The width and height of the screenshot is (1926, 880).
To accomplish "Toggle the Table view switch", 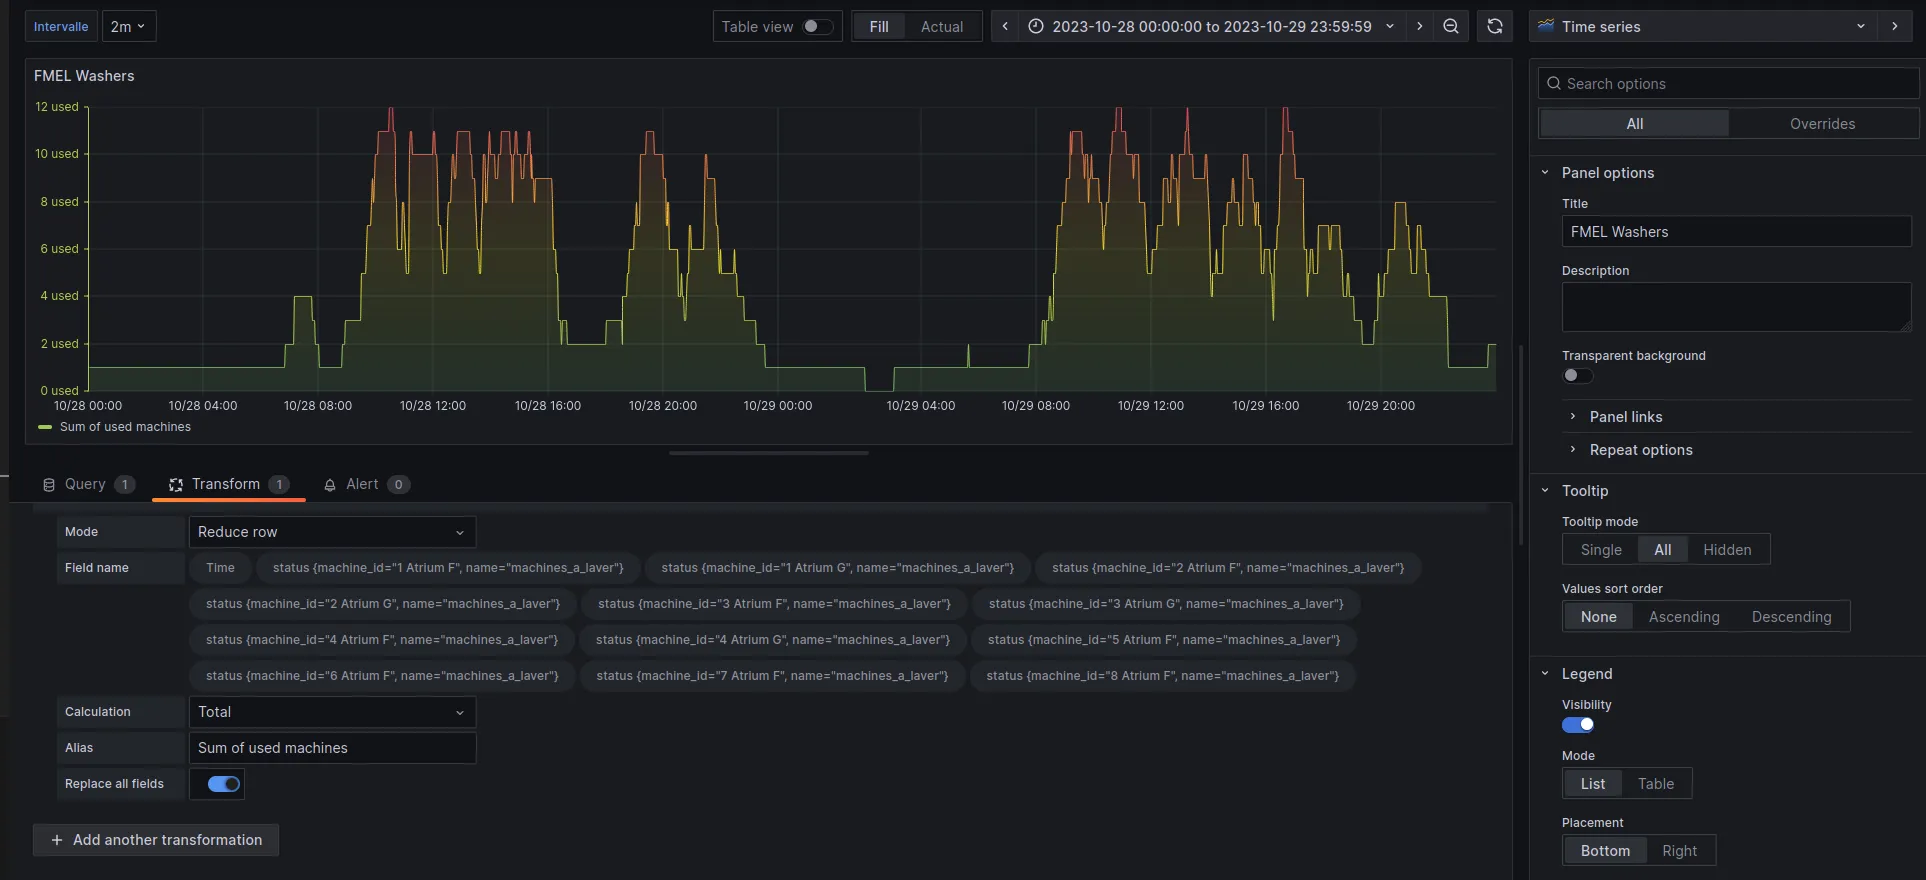I will (x=818, y=27).
